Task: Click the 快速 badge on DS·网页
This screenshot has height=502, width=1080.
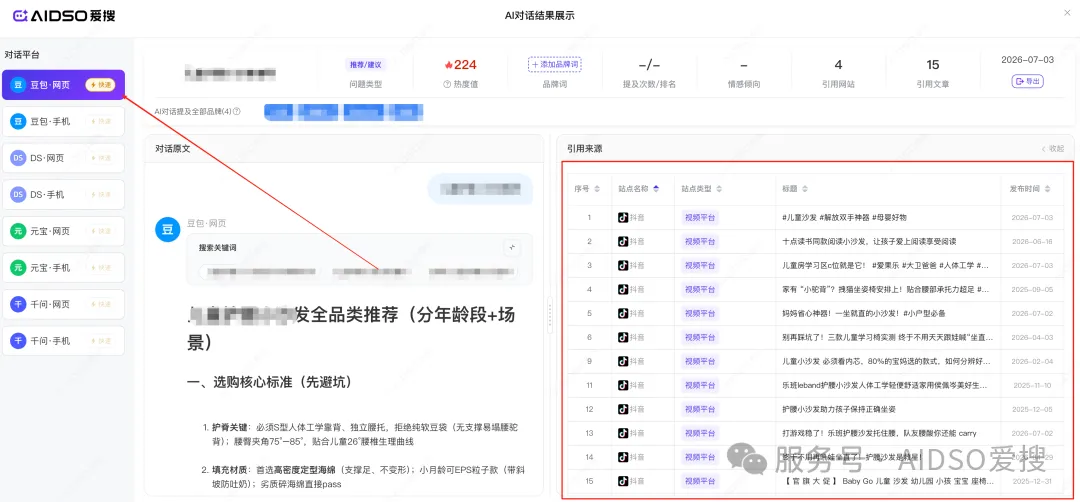Action: [101, 158]
